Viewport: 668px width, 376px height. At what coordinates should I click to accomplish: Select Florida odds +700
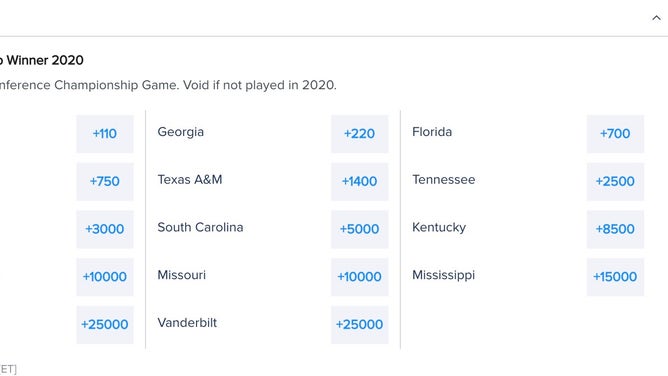click(x=615, y=134)
